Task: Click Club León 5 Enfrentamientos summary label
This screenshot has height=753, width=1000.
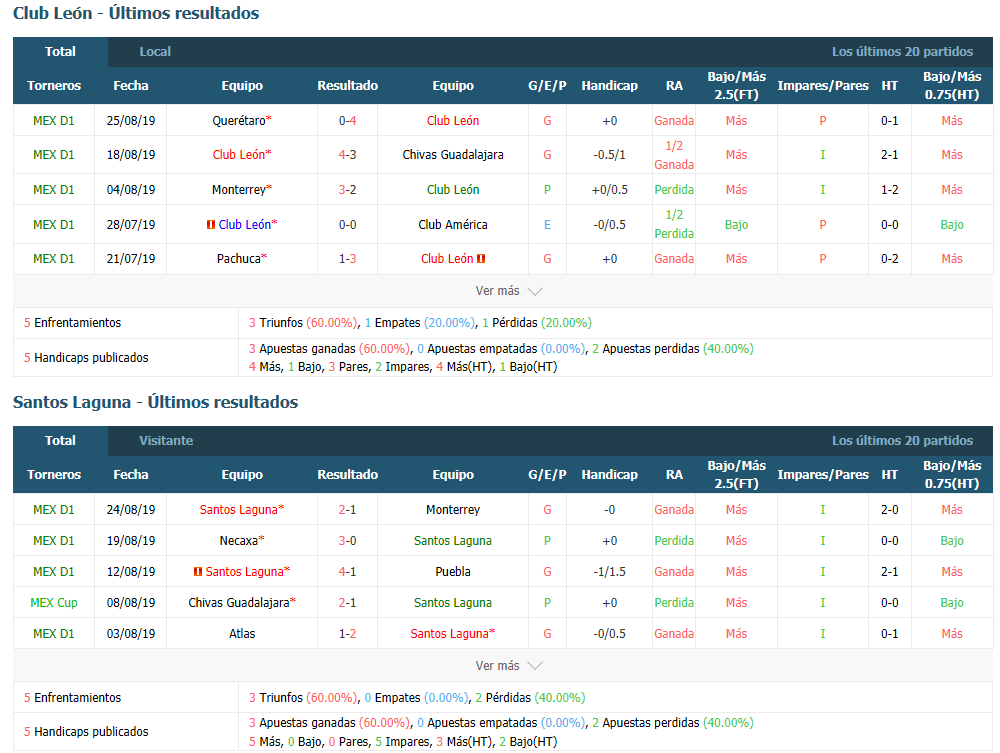Action: [72, 323]
